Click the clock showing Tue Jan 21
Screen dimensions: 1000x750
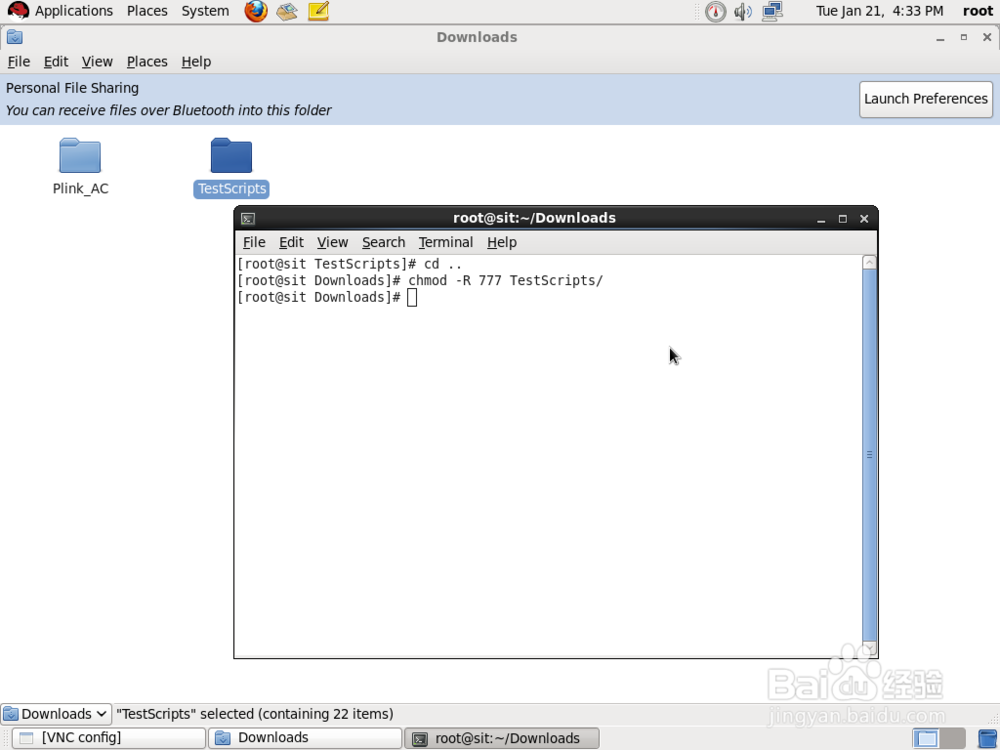[x=879, y=11]
